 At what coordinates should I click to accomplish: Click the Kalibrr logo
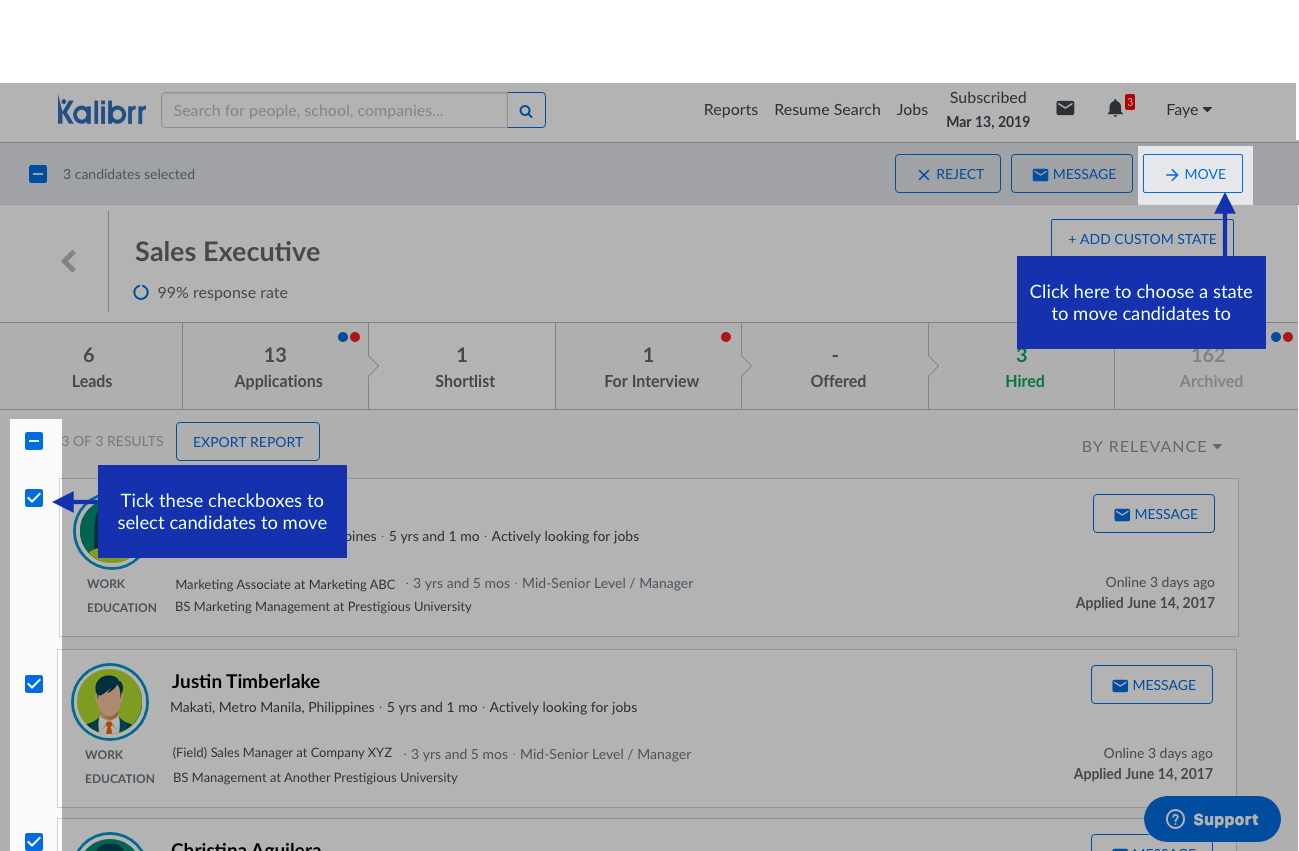101,110
